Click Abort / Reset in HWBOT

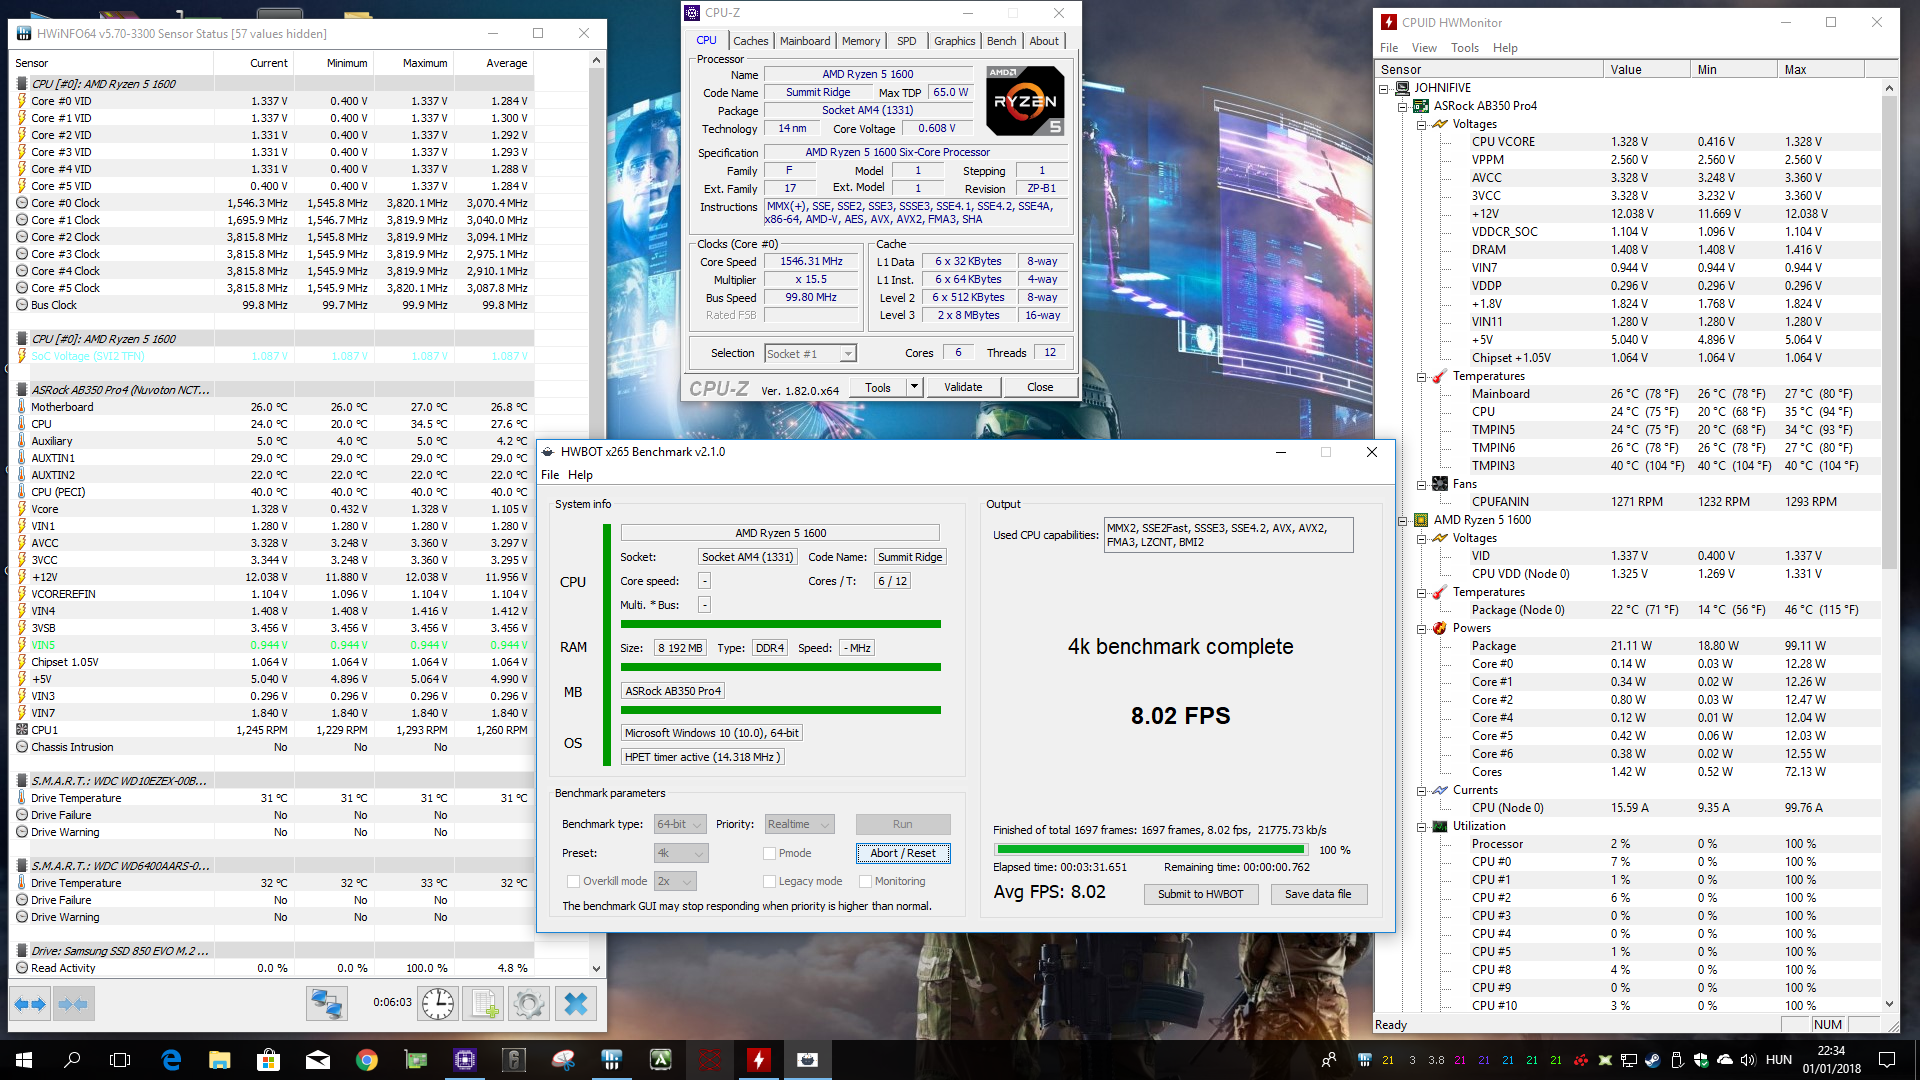902,853
